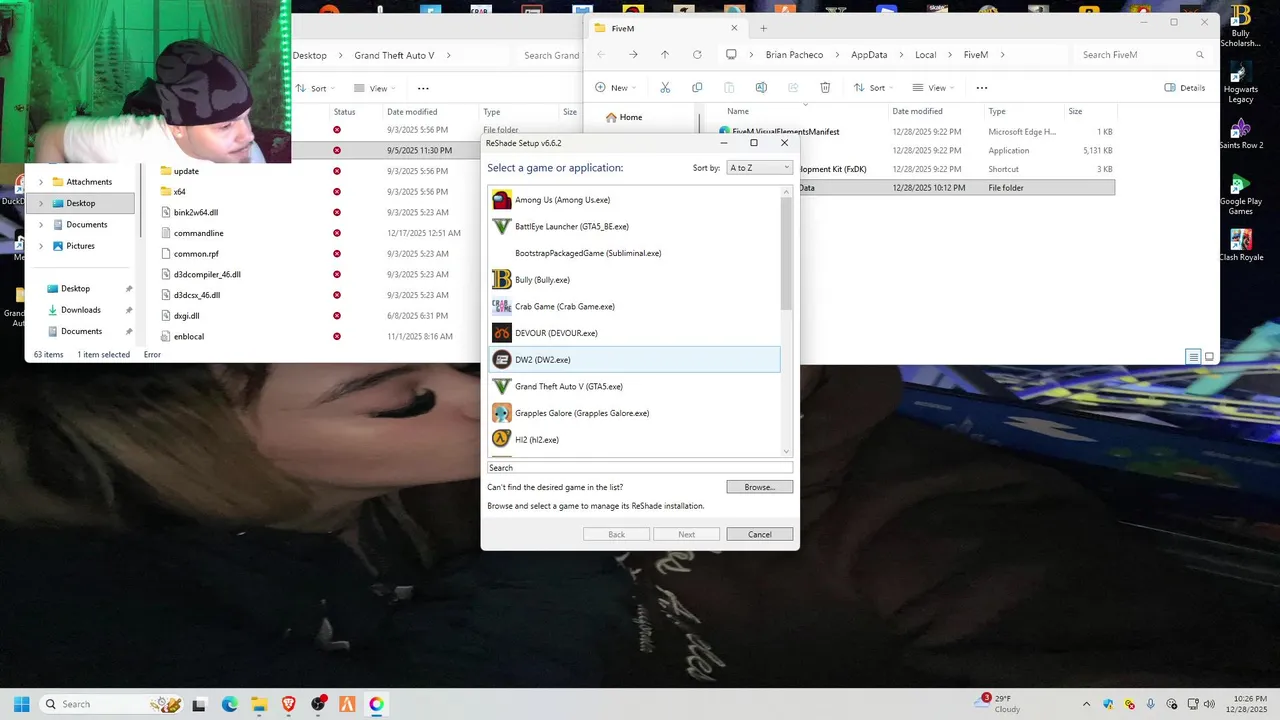
Task: Open OBS Studio from taskbar
Action: click(x=318, y=704)
